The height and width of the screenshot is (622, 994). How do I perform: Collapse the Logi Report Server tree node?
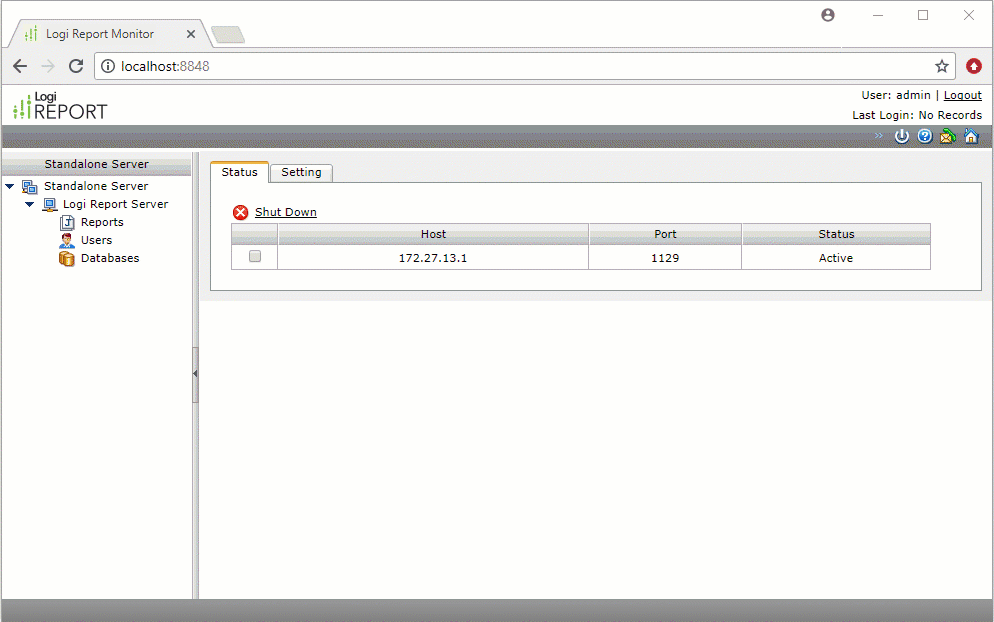[29, 204]
